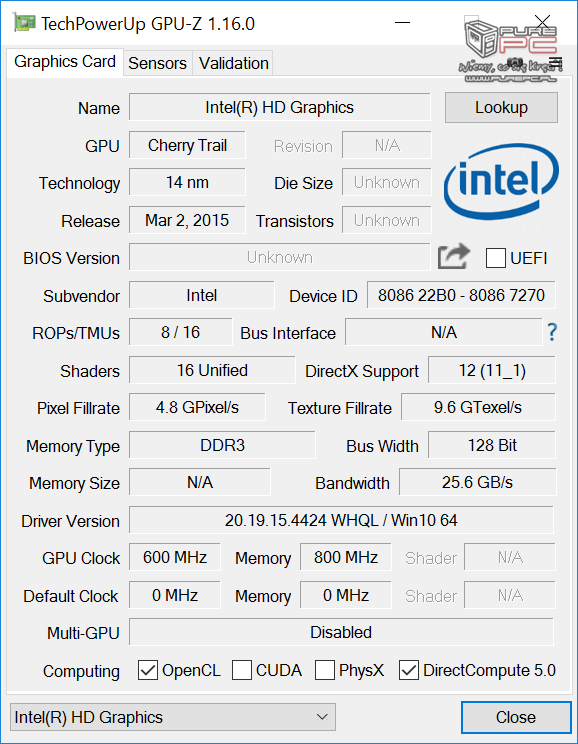Select the Graphics Card tab
Viewport: 578px width, 744px height.
click(x=65, y=62)
